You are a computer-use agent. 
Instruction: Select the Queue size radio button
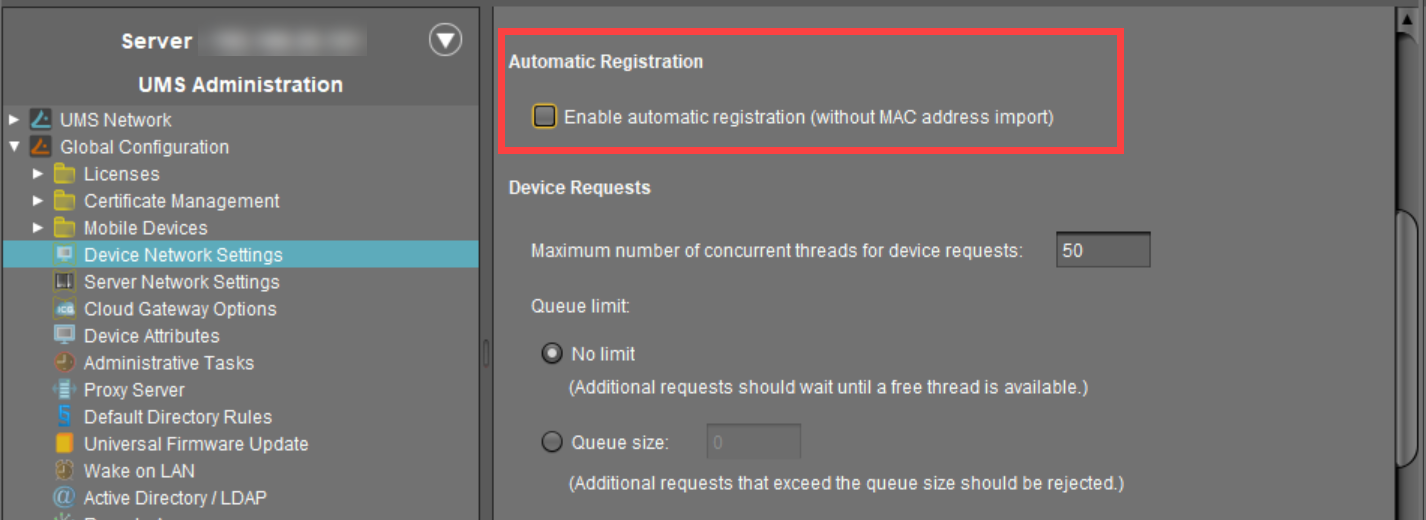tap(551, 442)
